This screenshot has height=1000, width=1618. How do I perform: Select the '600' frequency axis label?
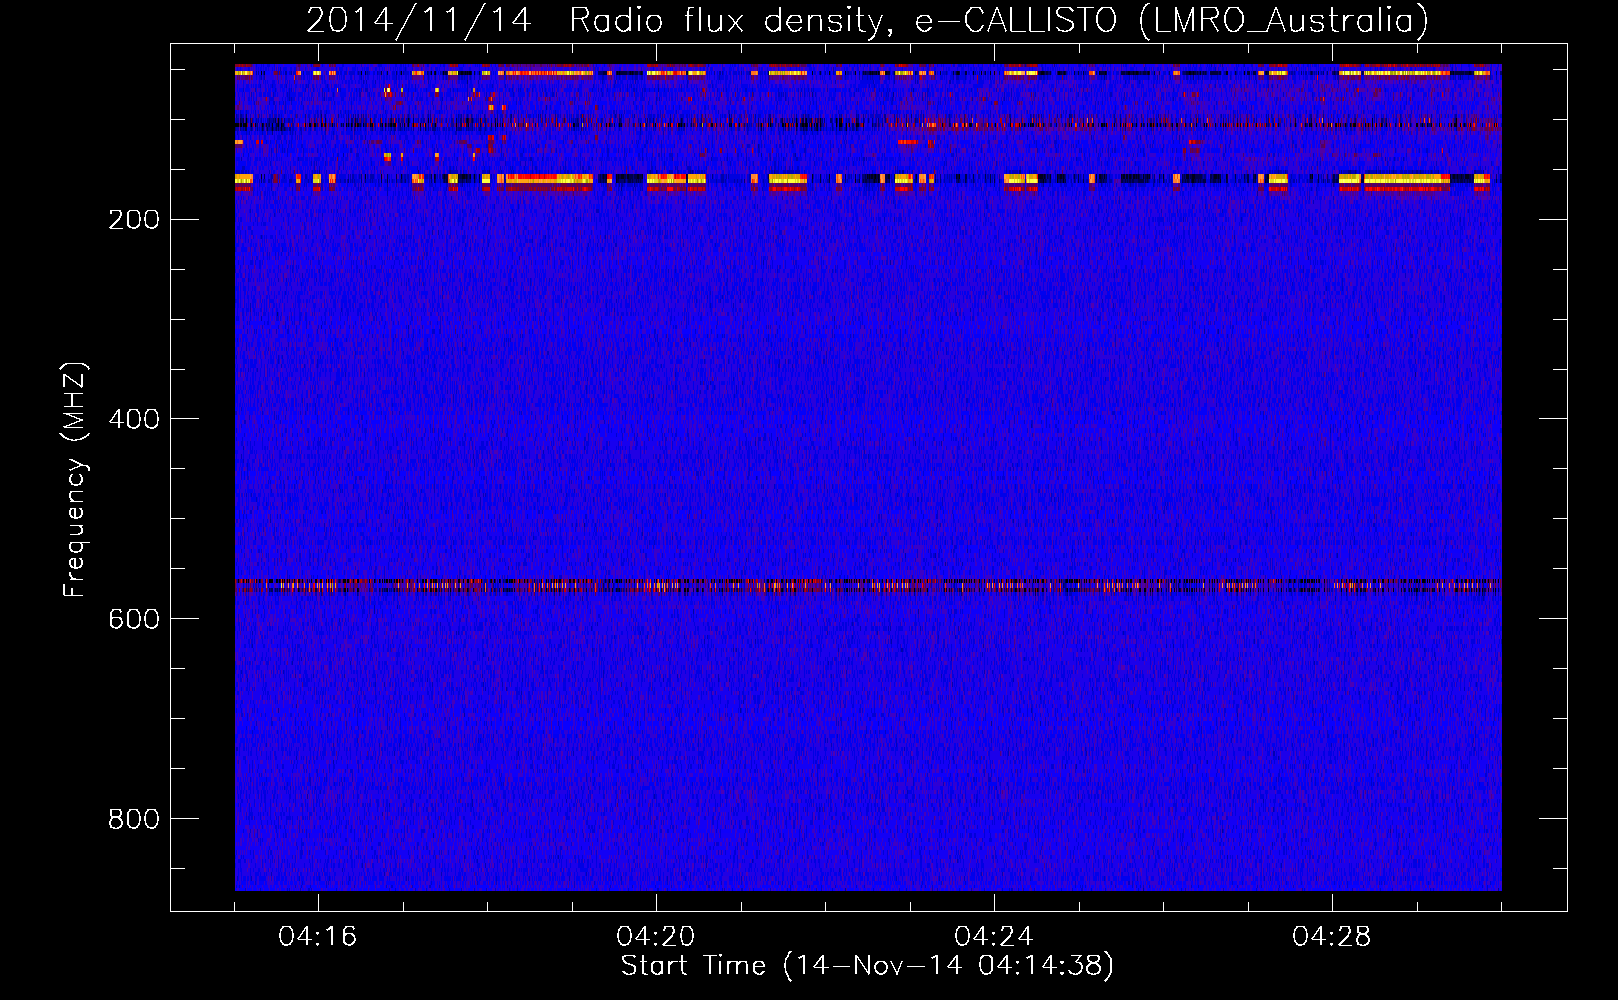tap(134, 620)
